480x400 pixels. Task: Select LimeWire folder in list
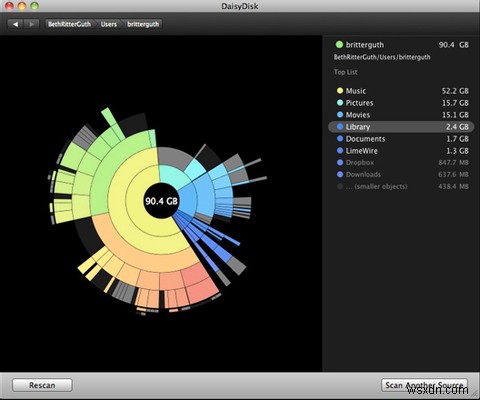coord(402,151)
